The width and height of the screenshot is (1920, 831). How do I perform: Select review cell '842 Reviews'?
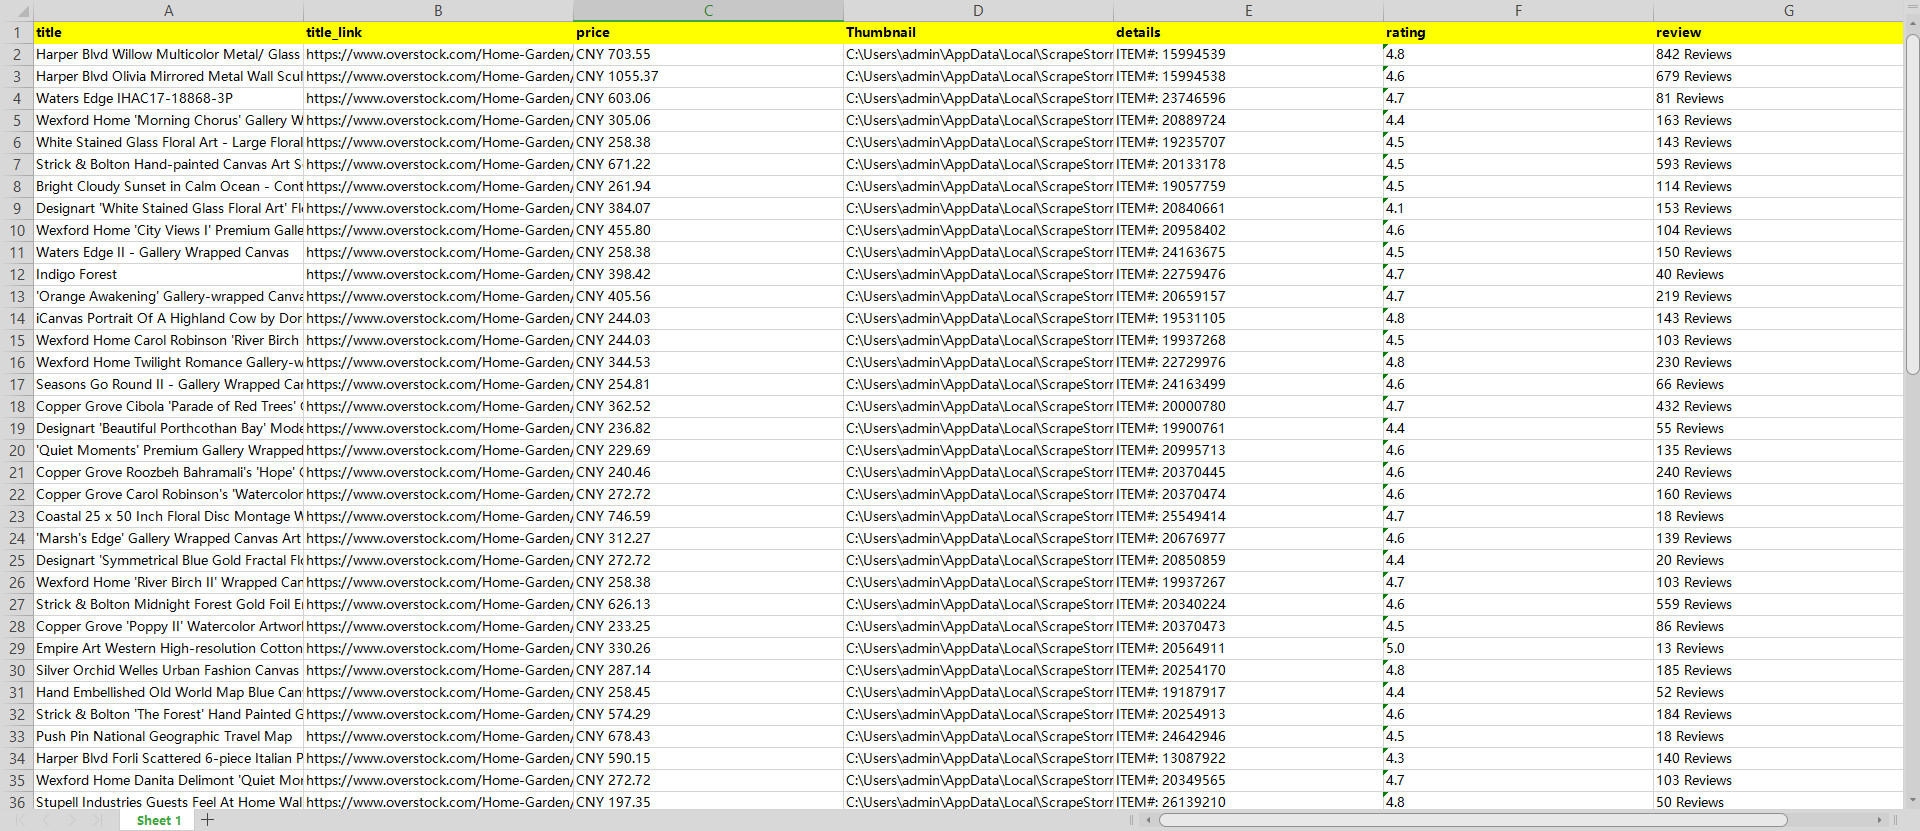point(1778,54)
